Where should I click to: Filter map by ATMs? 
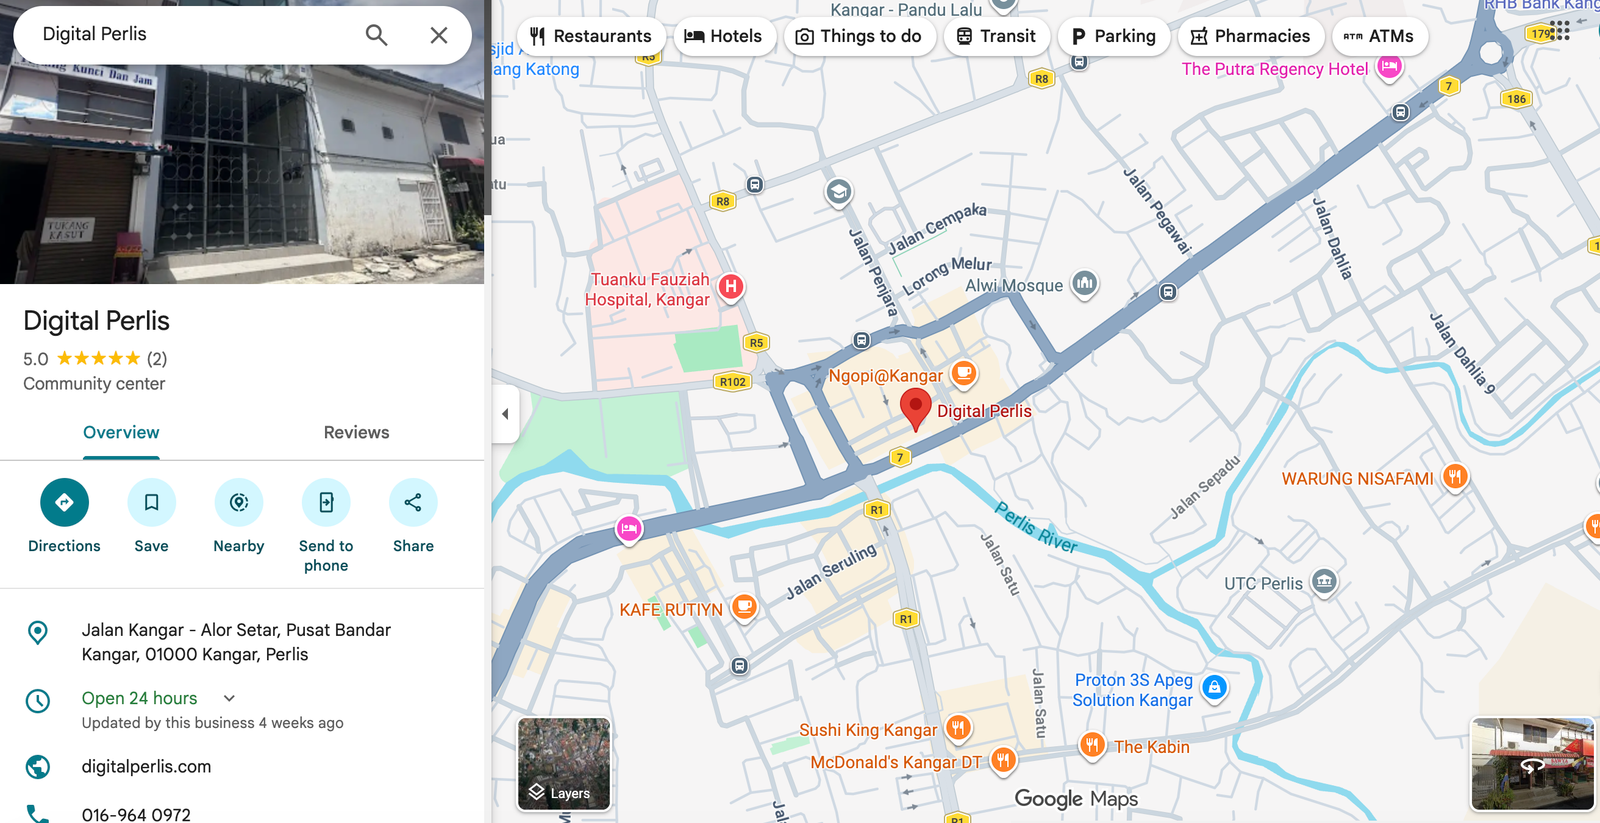pos(1379,36)
